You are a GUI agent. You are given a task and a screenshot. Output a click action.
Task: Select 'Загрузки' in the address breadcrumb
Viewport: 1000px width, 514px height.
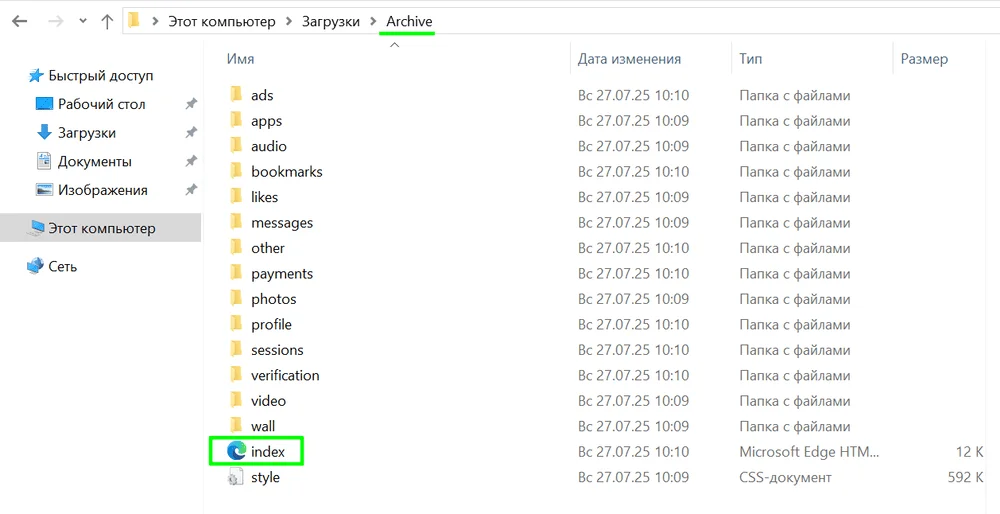pyautogui.click(x=330, y=21)
